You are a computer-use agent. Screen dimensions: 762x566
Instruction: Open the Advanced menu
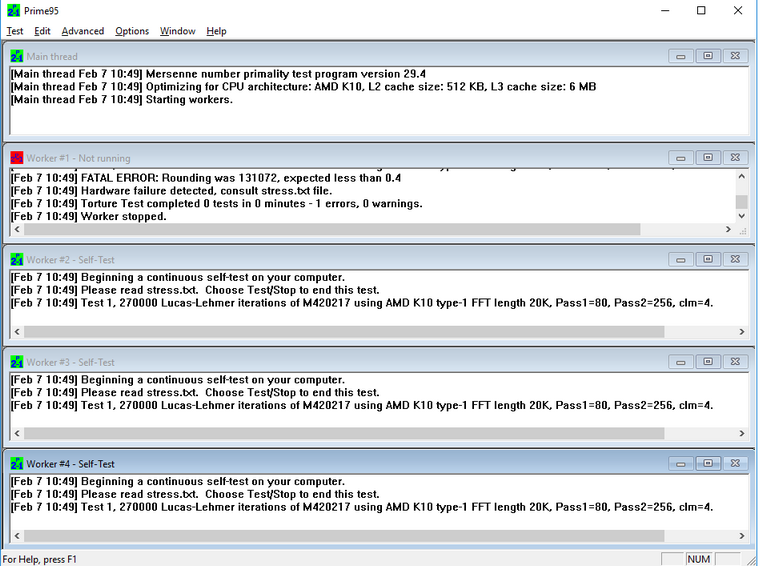coord(83,31)
